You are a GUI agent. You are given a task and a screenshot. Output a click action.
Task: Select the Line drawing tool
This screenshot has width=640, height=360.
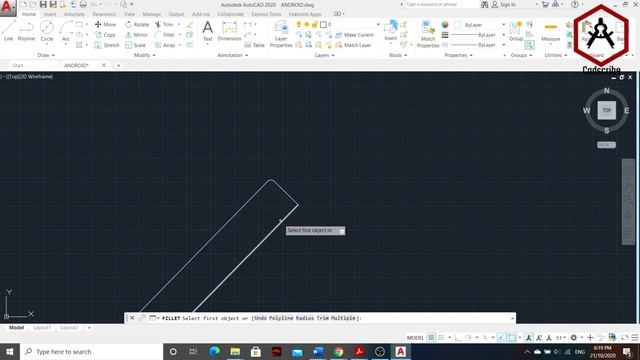pyautogui.click(x=8, y=31)
